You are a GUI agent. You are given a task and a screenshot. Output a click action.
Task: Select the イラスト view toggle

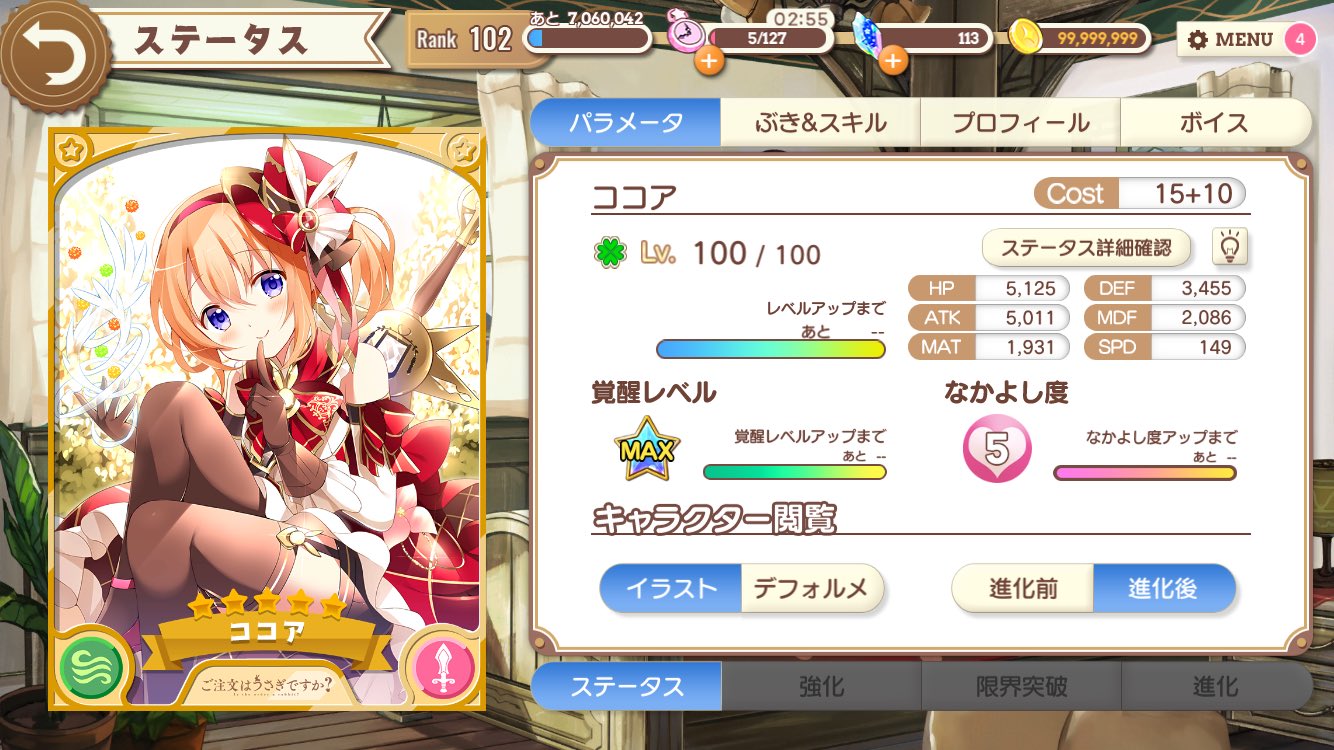[670, 588]
